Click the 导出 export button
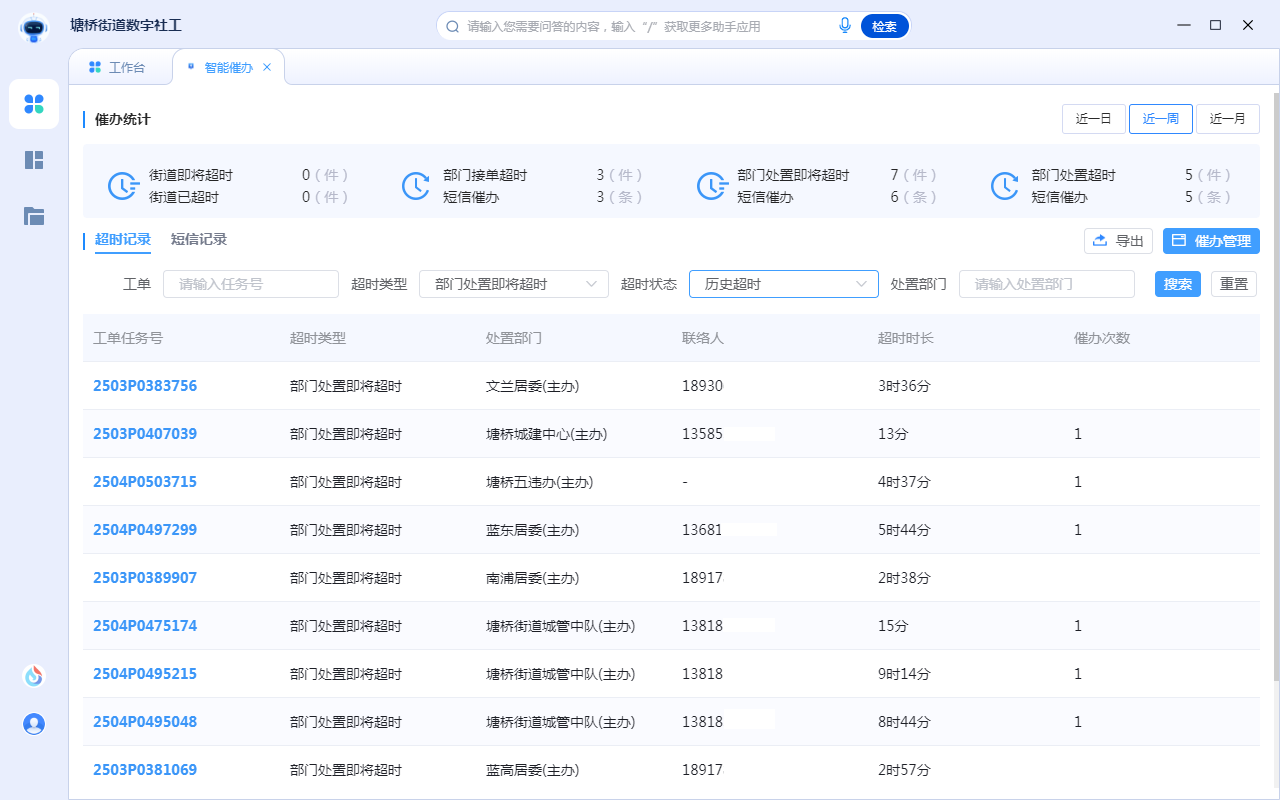Image resolution: width=1280 pixels, height=800 pixels. pos(1118,241)
